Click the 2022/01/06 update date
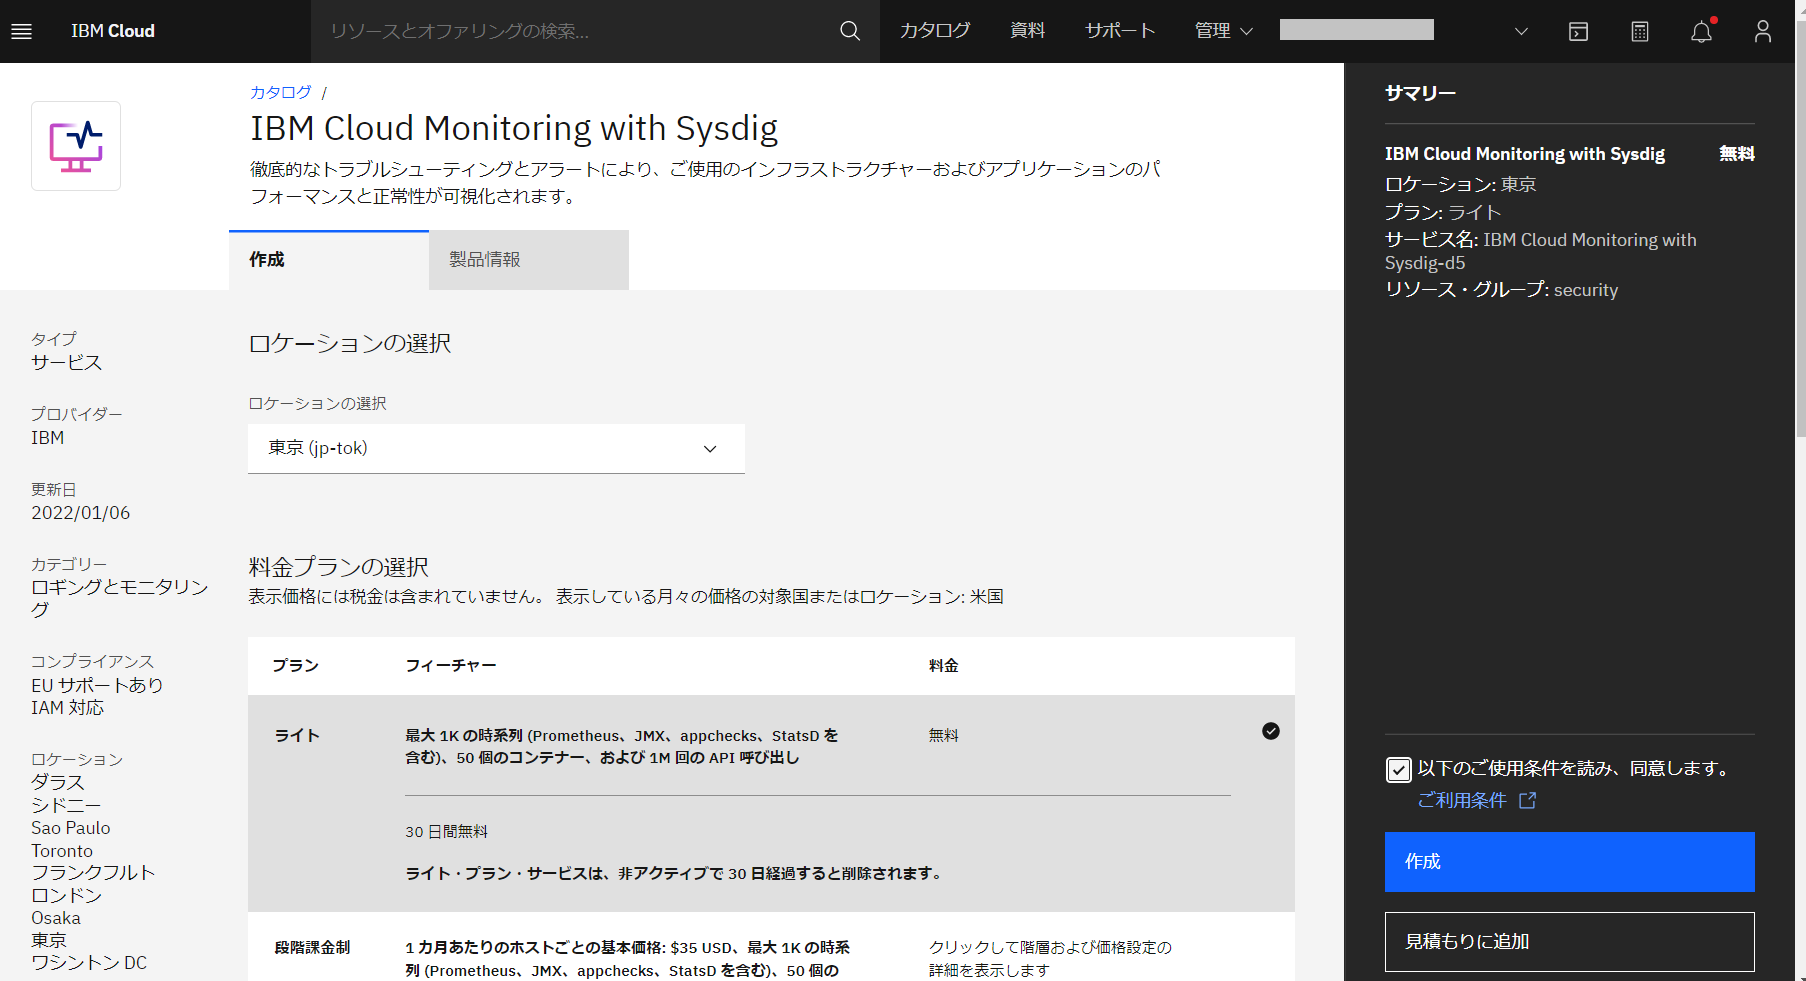The height and width of the screenshot is (981, 1806). tap(81, 513)
